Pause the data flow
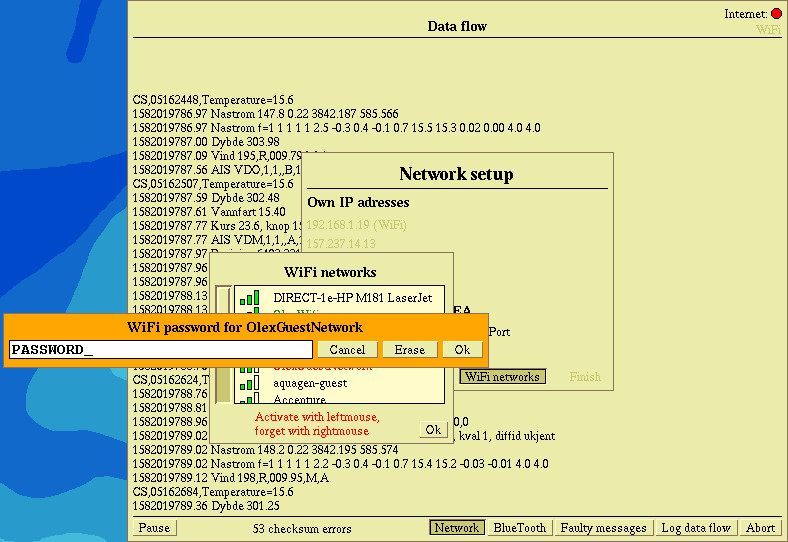The height and width of the screenshot is (542, 788). 154,528
